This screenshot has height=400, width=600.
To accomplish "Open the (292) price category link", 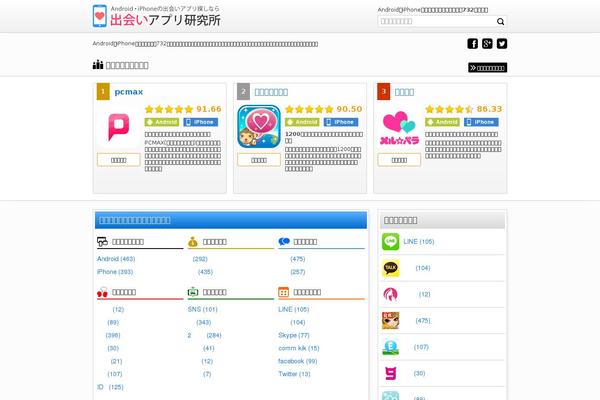I will click(200, 259).
